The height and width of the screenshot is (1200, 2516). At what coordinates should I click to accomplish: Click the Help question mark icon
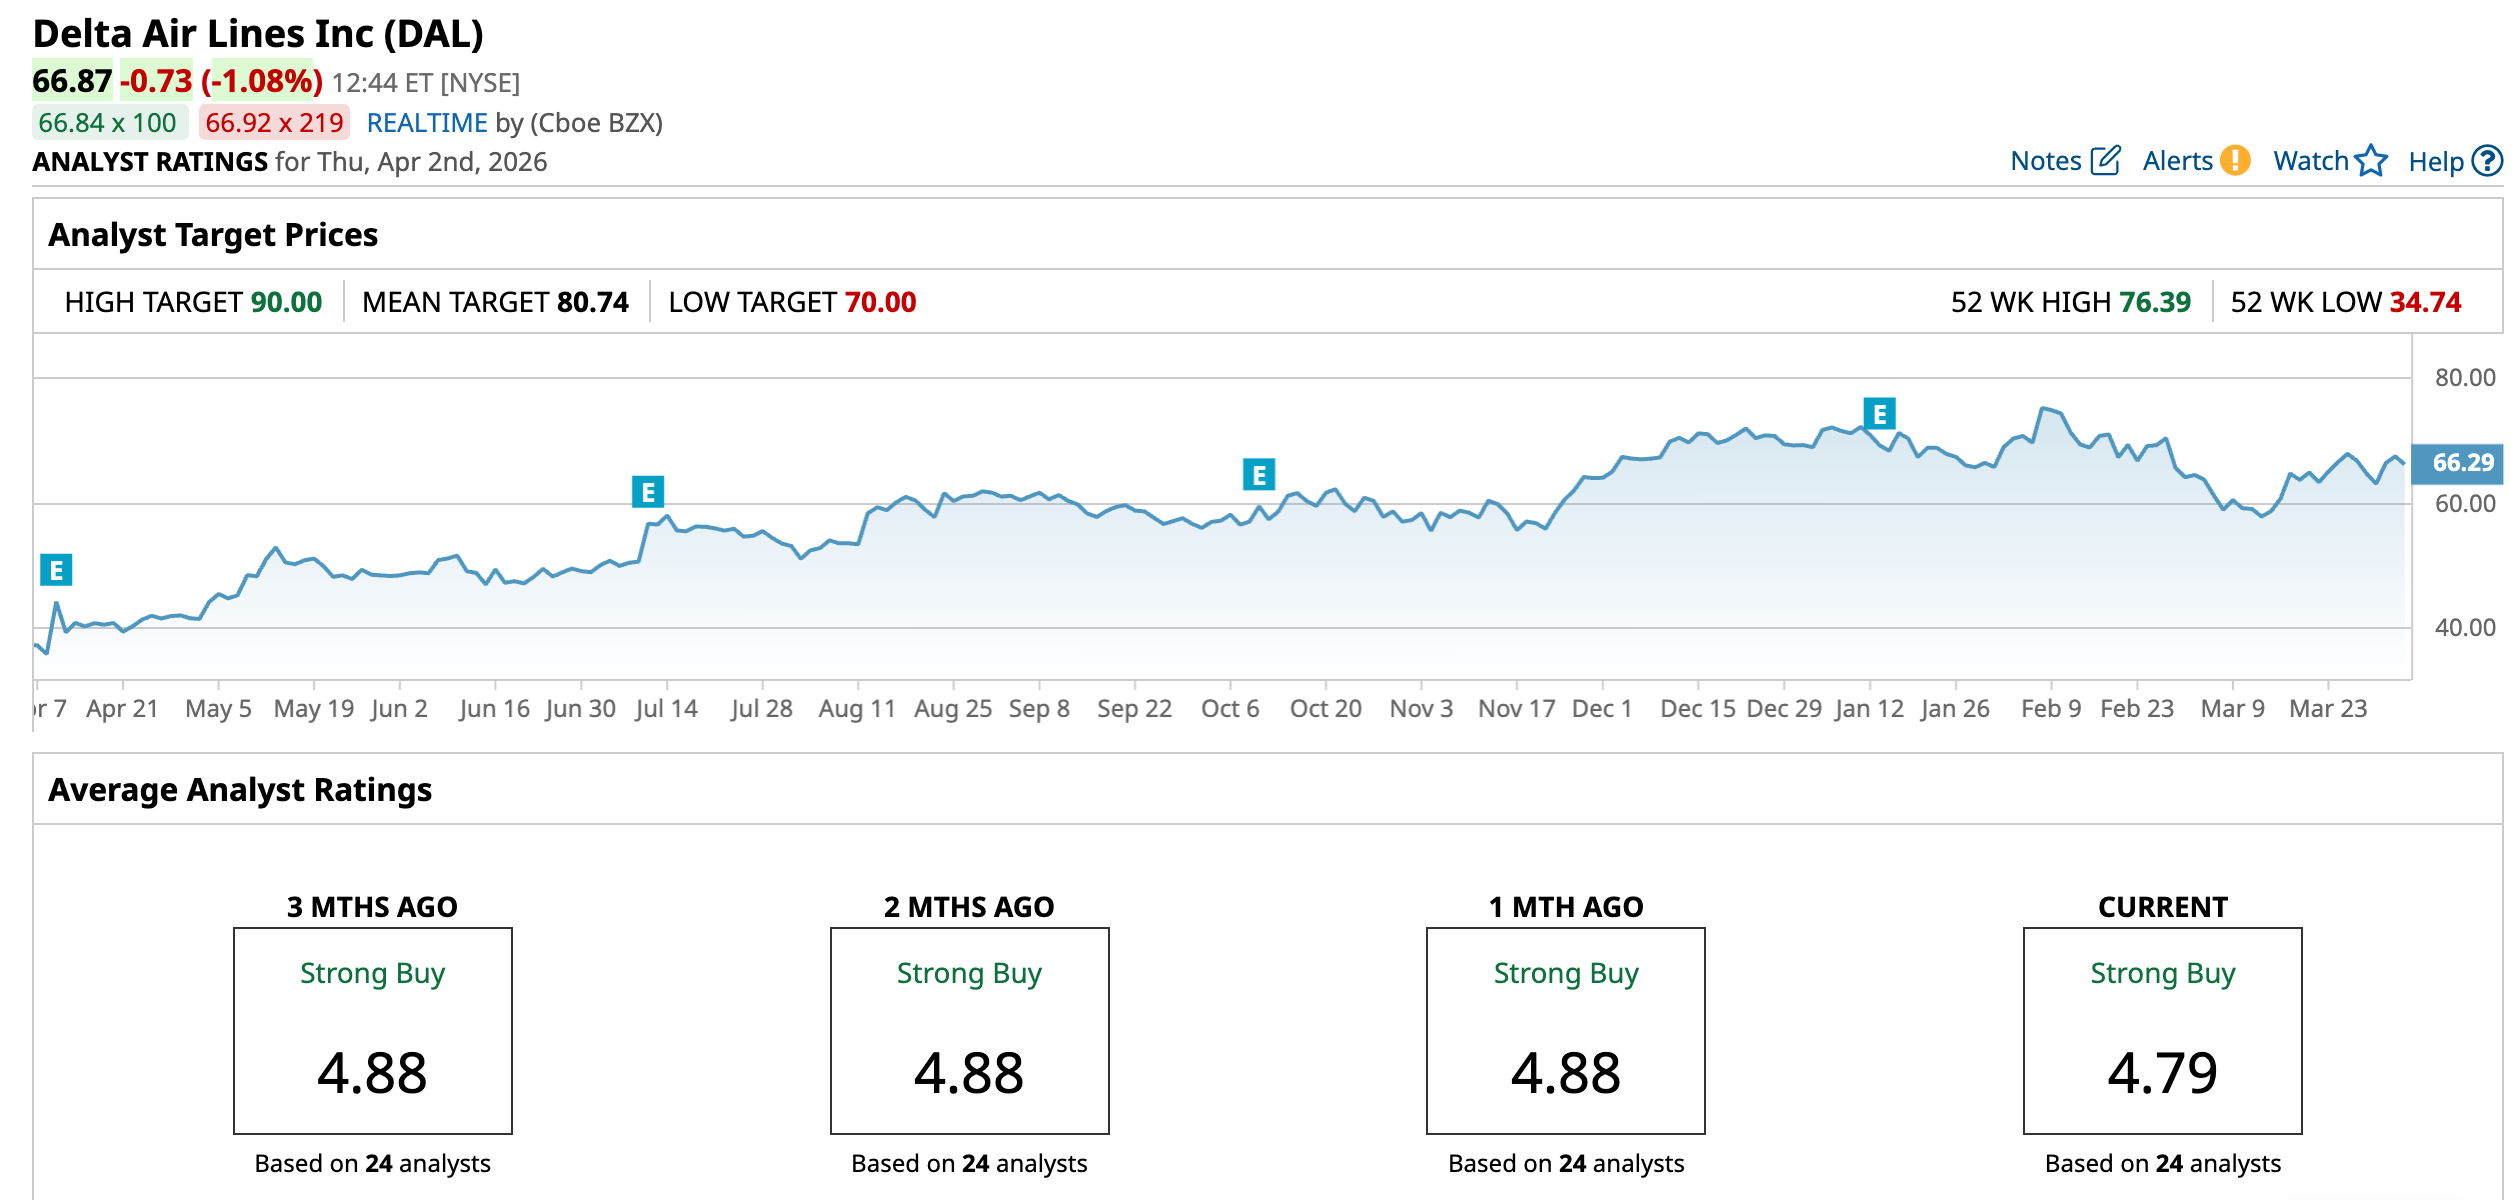click(2486, 161)
